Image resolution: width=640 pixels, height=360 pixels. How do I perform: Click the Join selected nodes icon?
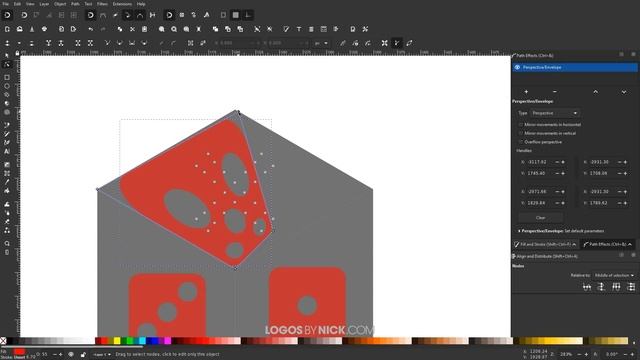tap(49, 43)
